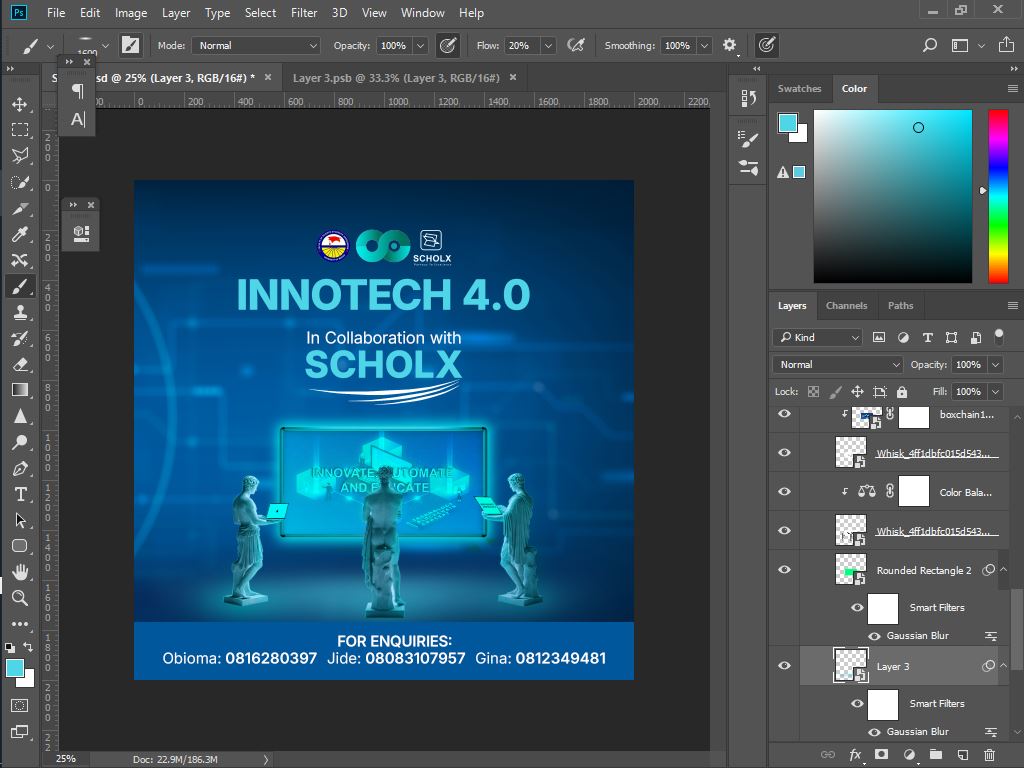Screen dimensions: 1024x768
Task: Create a new layer with the new-layer icon
Action: coord(963,755)
